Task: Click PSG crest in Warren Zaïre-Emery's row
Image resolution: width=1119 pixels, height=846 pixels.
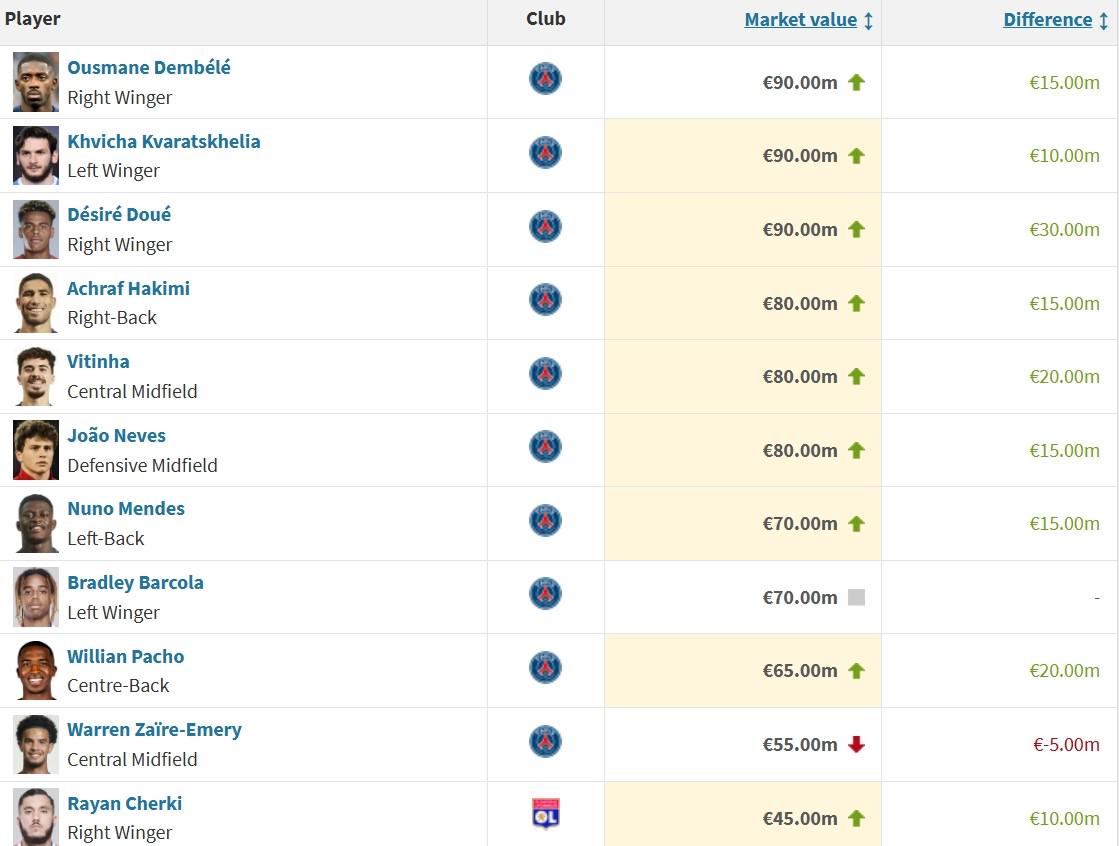Action: [x=545, y=741]
